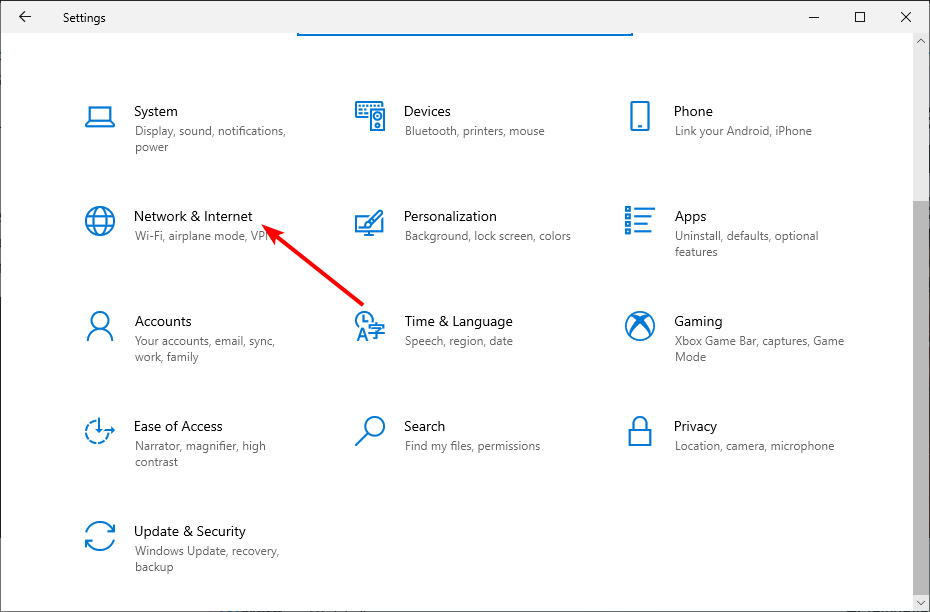Open the Ease of Access icon

tap(100, 431)
